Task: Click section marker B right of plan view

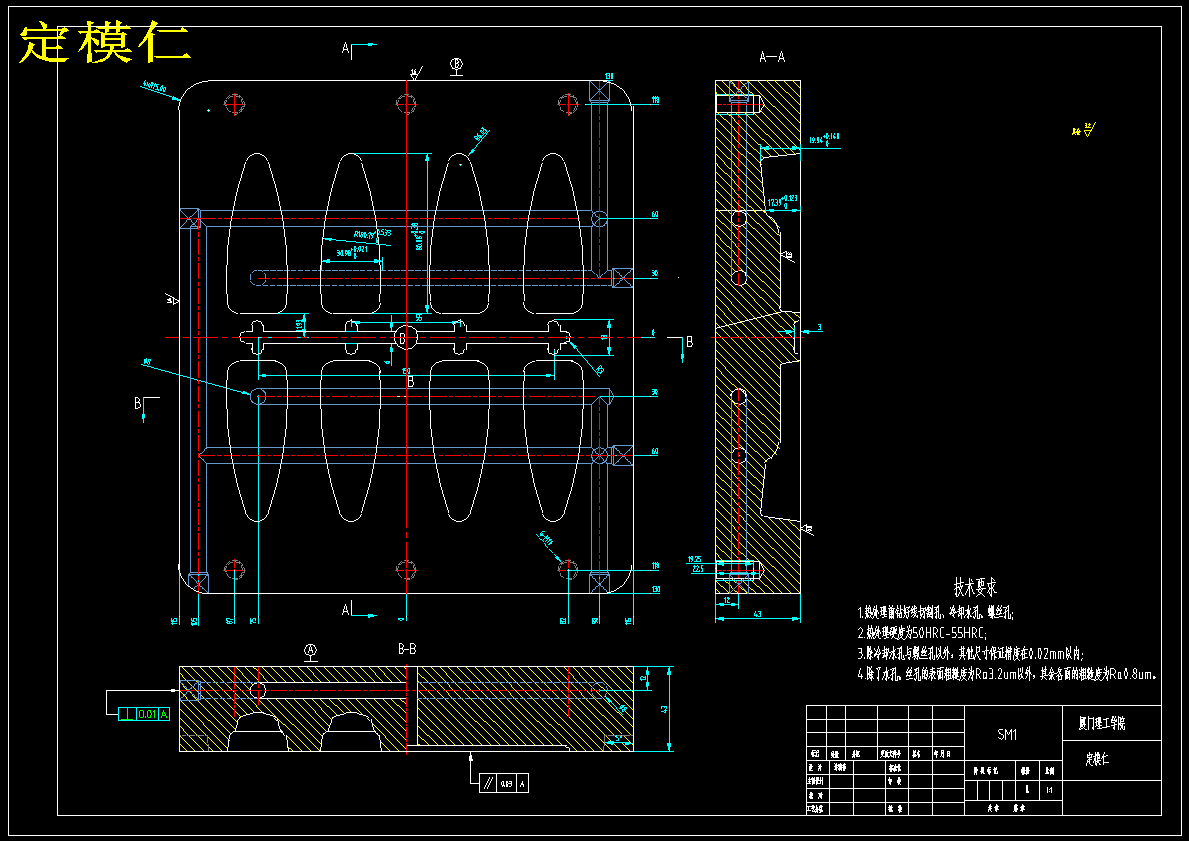Action: coord(689,342)
